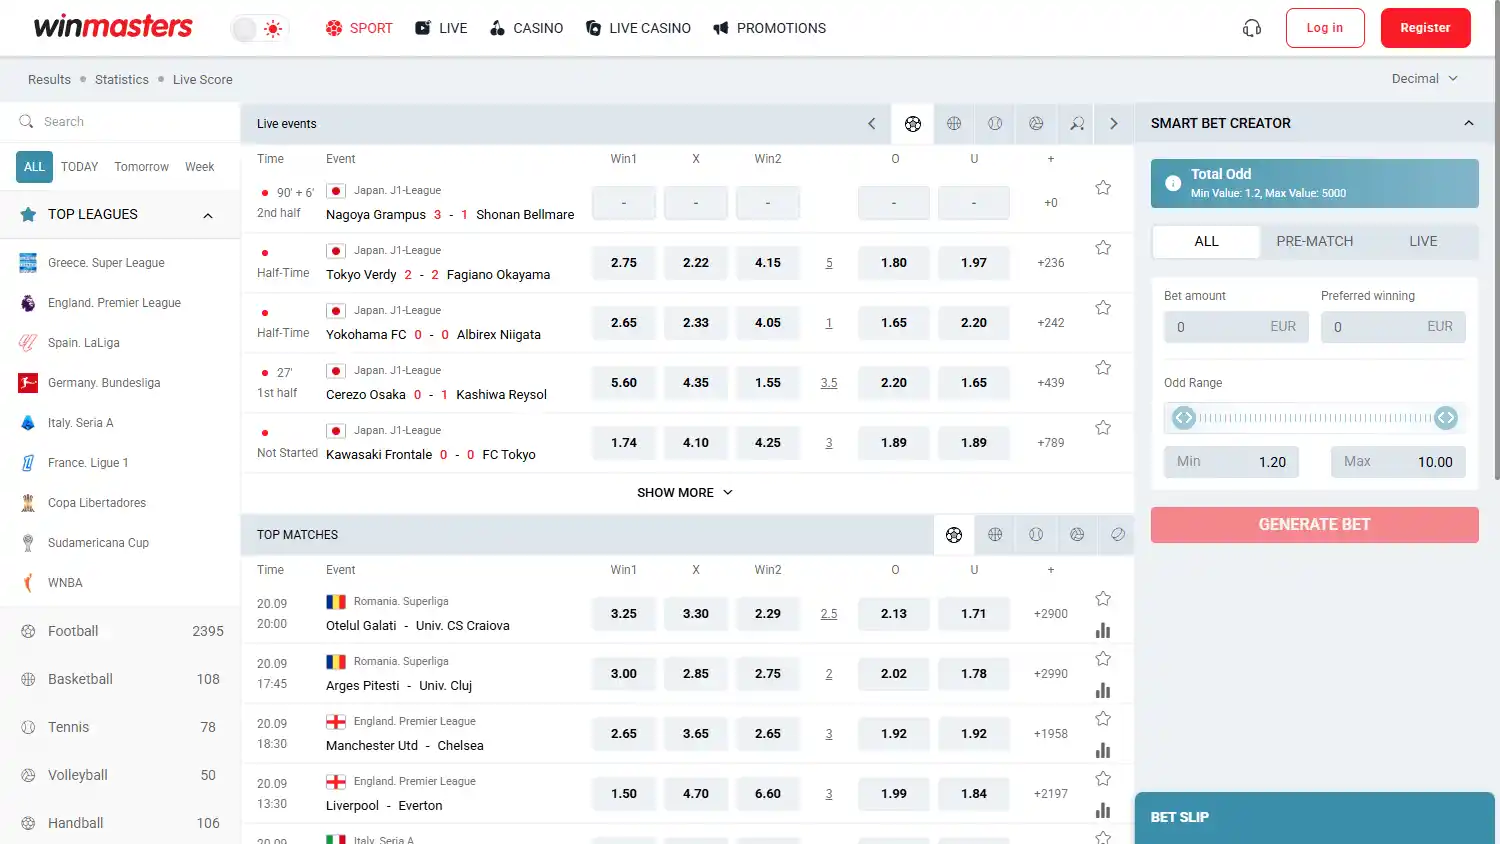Click the Register button
Image resolution: width=1500 pixels, height=844 pixels.
[x=1426, y=28]
